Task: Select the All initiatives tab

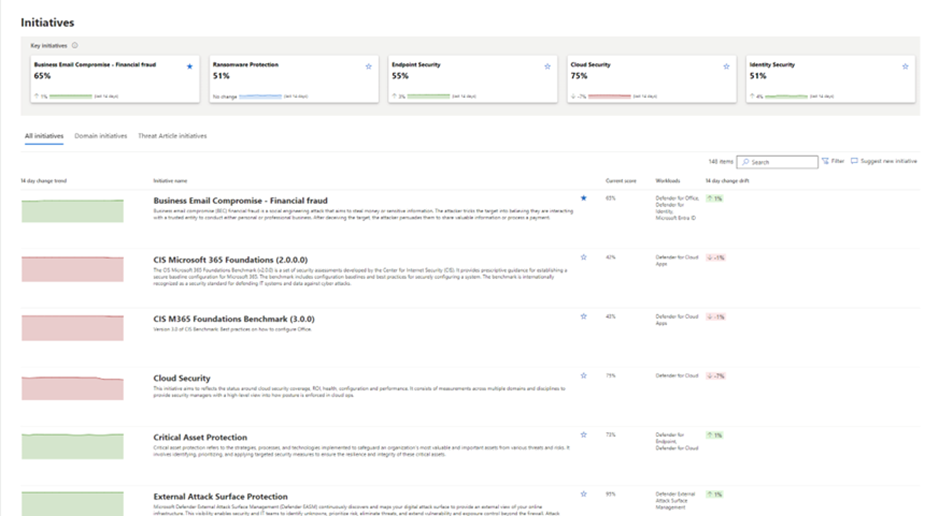Action: tap(44, 136)
